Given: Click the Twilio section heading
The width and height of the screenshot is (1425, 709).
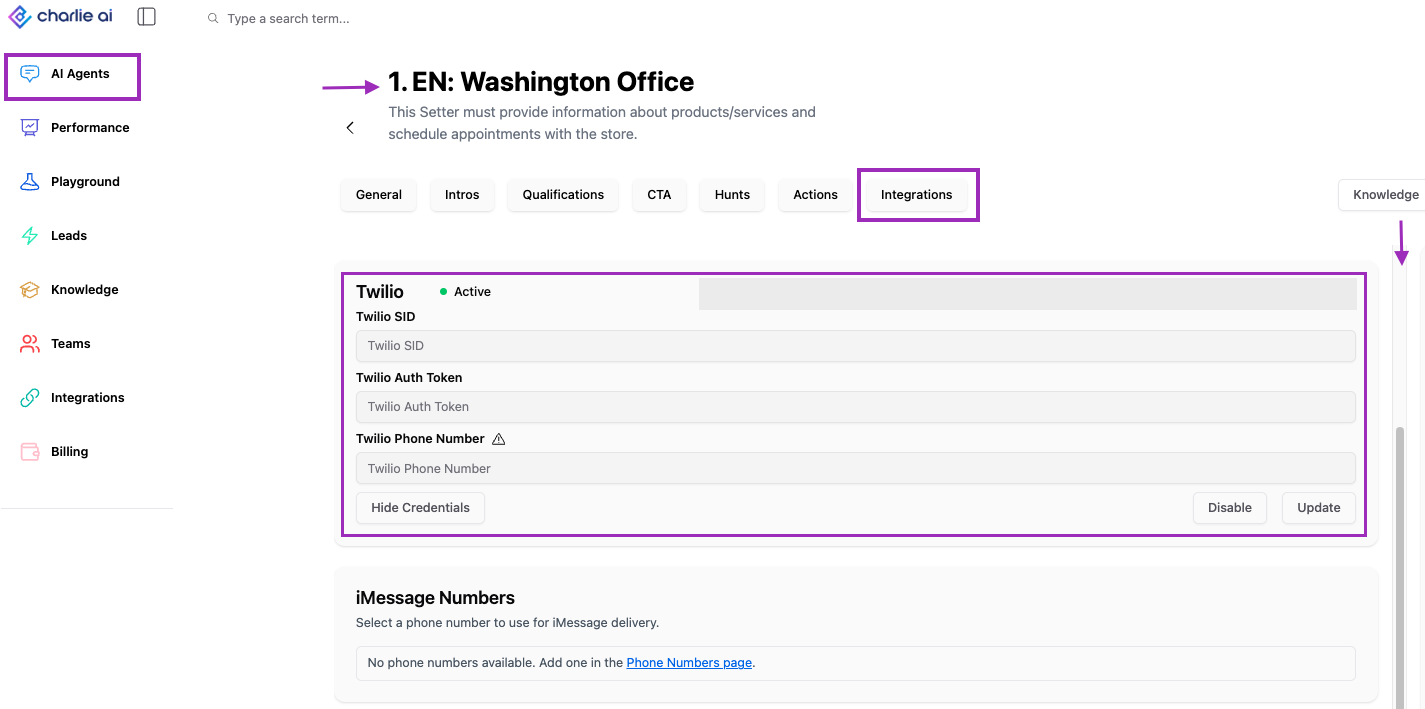Looking at the screenshot, I should click(380, 292).
